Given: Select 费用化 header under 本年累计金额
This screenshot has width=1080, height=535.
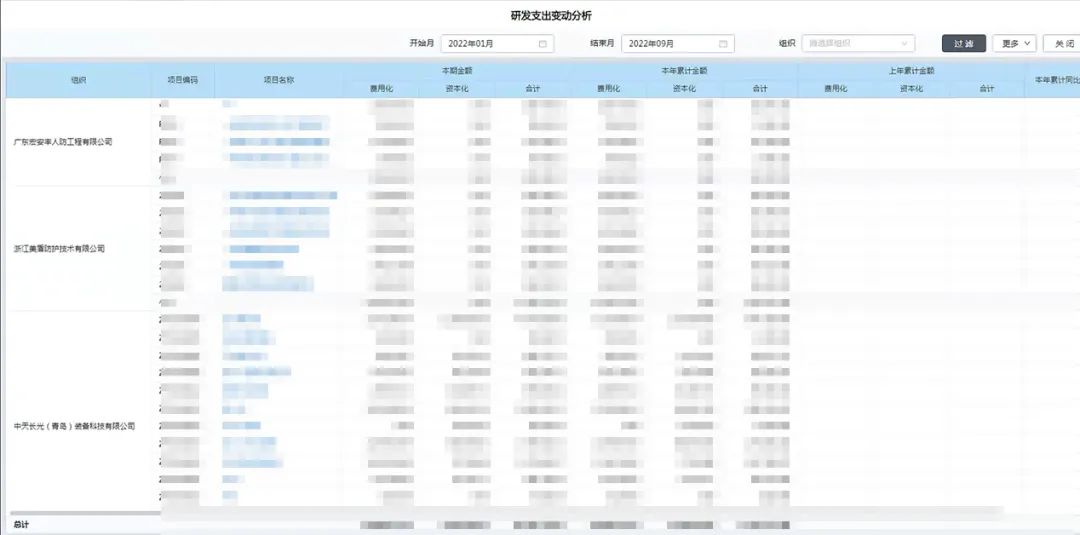Looking at the screenshot, I should [608, 89].
